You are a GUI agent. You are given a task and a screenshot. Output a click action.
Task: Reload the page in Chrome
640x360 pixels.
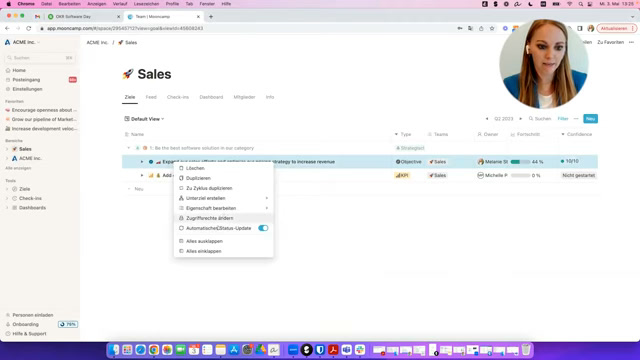click(x=29, y=29)
